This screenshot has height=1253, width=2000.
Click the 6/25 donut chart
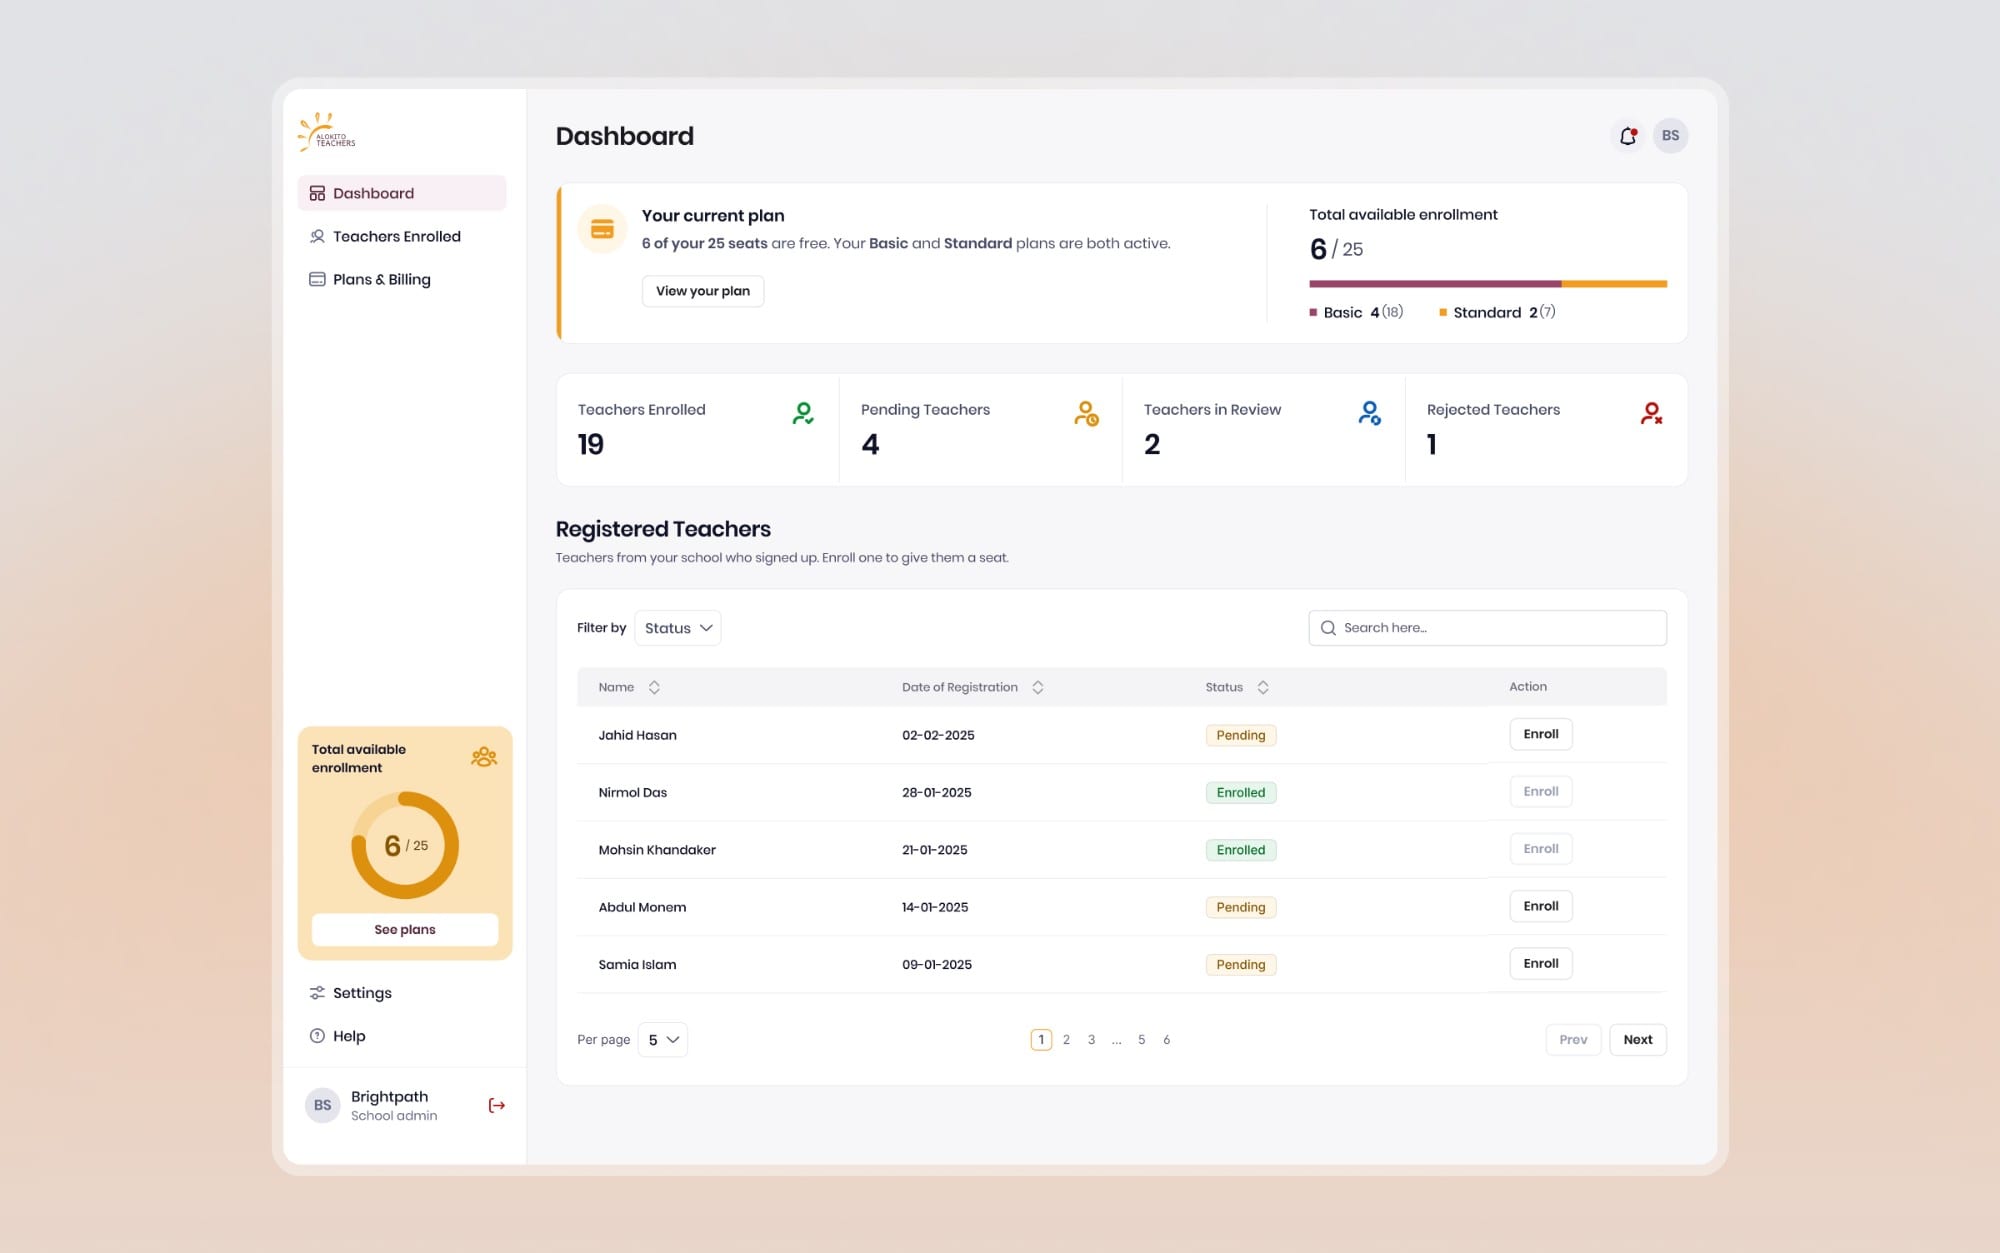click(x=405, y=845)
